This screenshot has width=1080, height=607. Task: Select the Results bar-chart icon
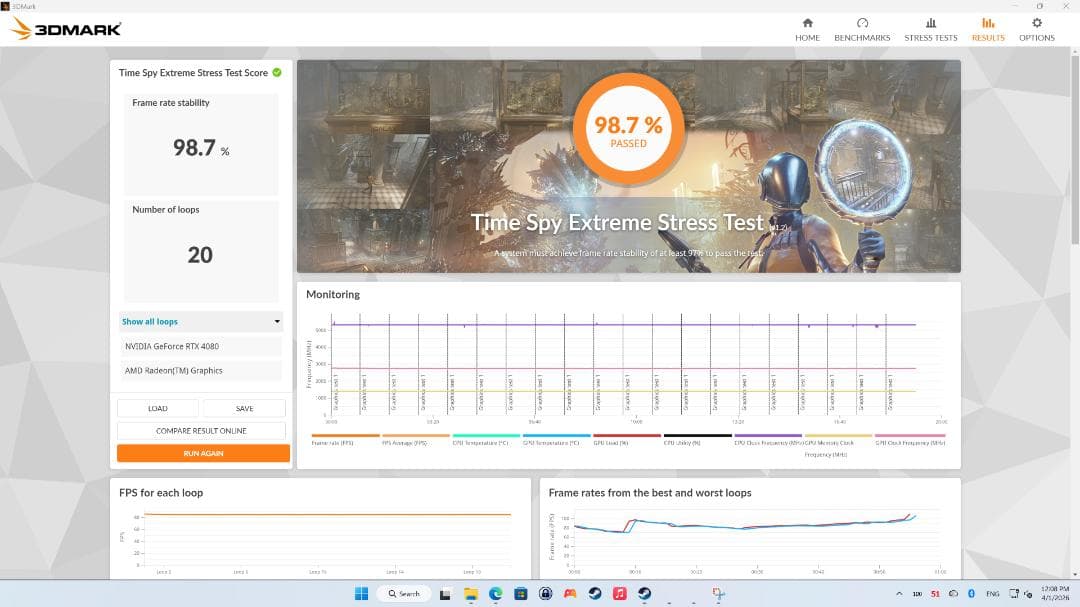(x=988, y=23)
